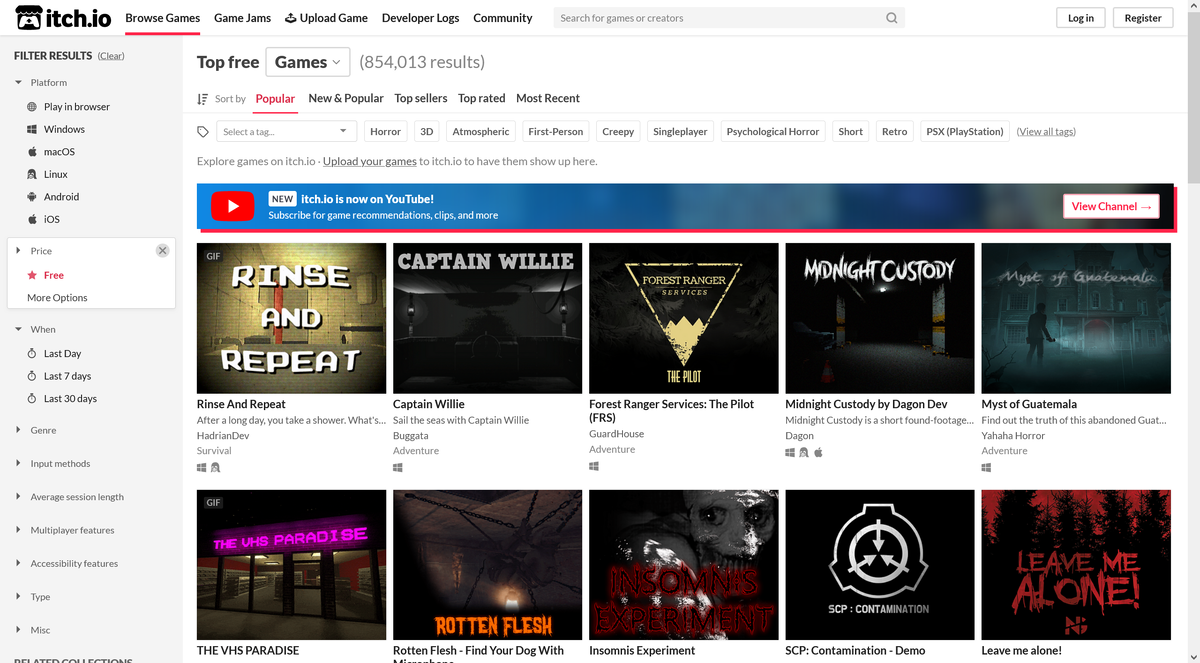Select the PSX (PlayStation) tag
This screenshot has height=663, width=1200.
click(964, 132)
